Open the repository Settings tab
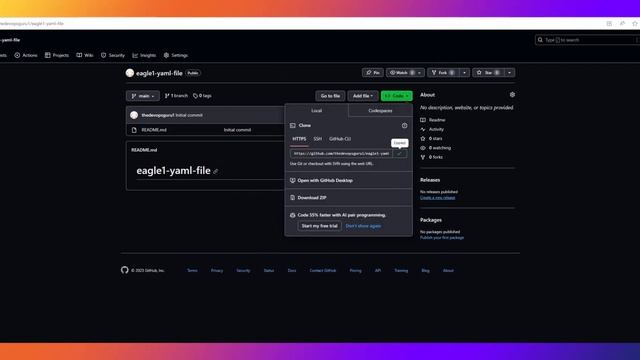 point(176,55)
